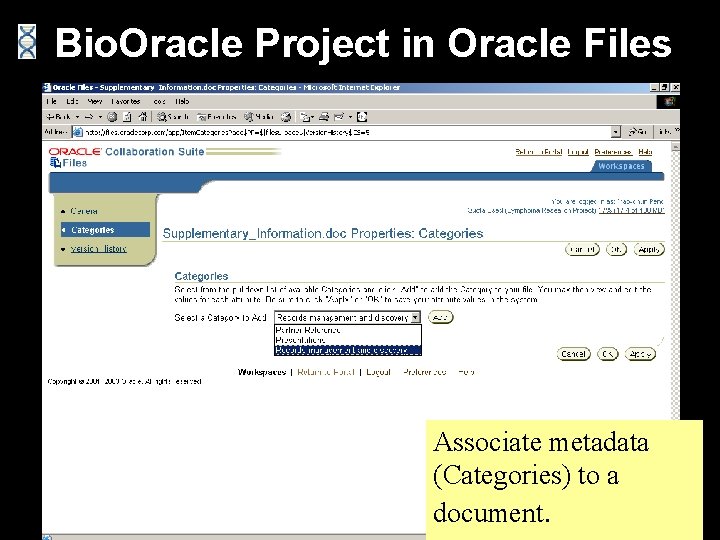Image resolution: width=720 pixels, height=540 pixels.
Task: Click the Refresh page toolbar icon
Action: click(x=127, y=117)
